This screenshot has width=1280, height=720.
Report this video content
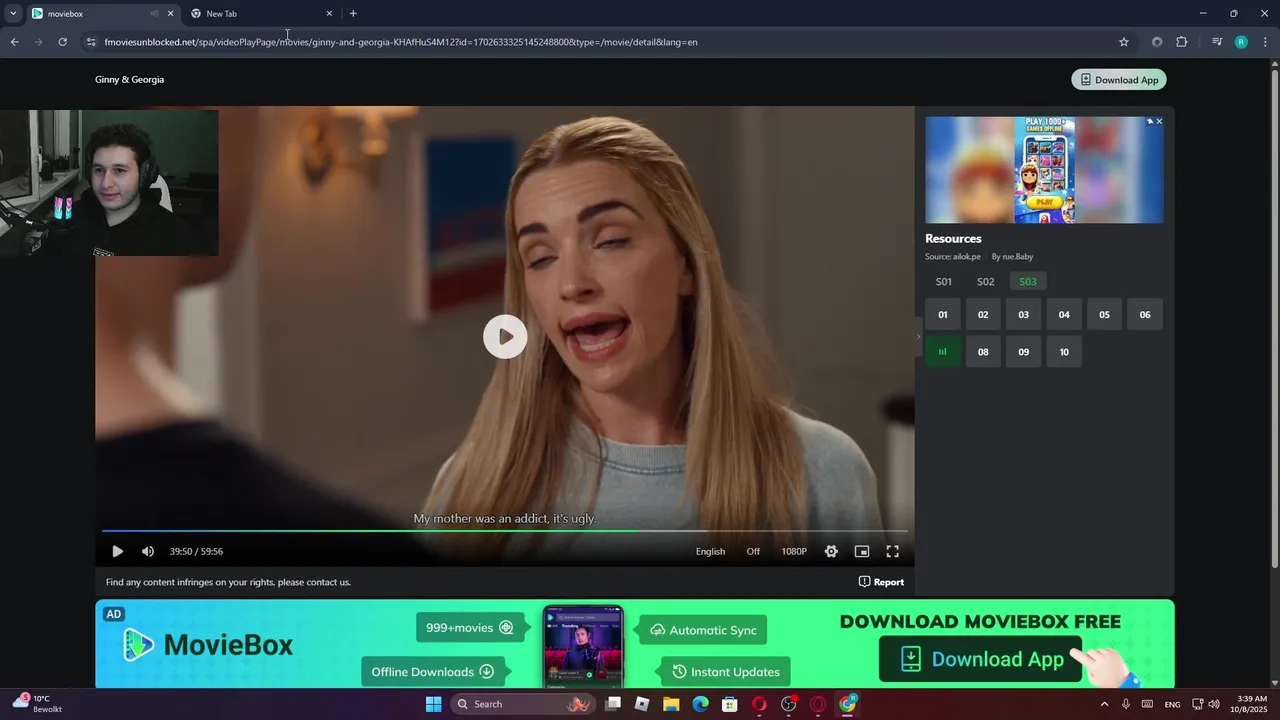(x=881, y=582)
